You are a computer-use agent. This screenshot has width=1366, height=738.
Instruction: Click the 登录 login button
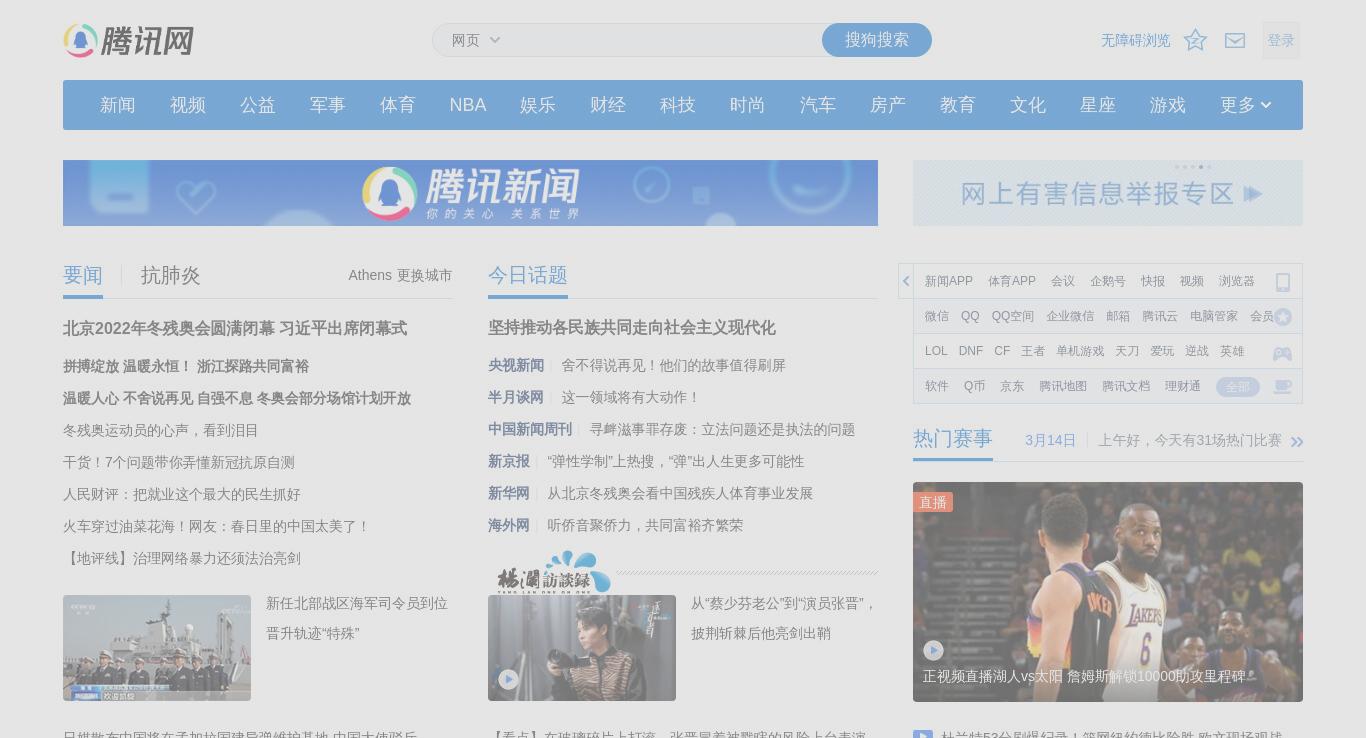click(x=1281, y=40)
